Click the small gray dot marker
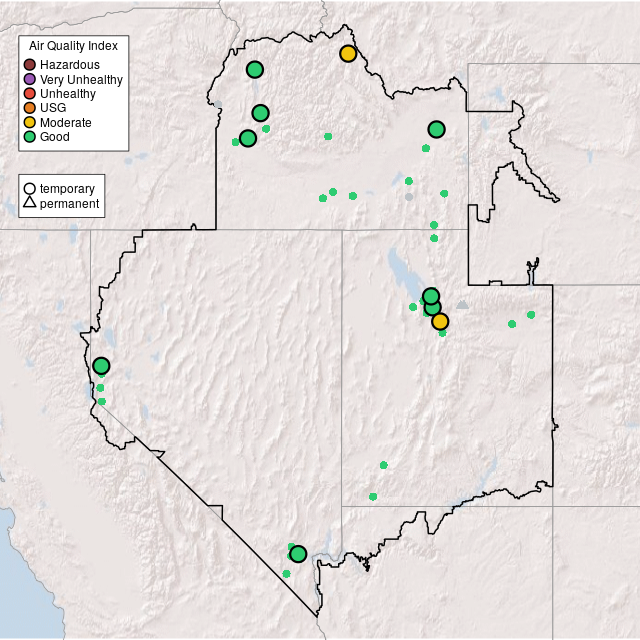The image size is (640, 640). 409,197
